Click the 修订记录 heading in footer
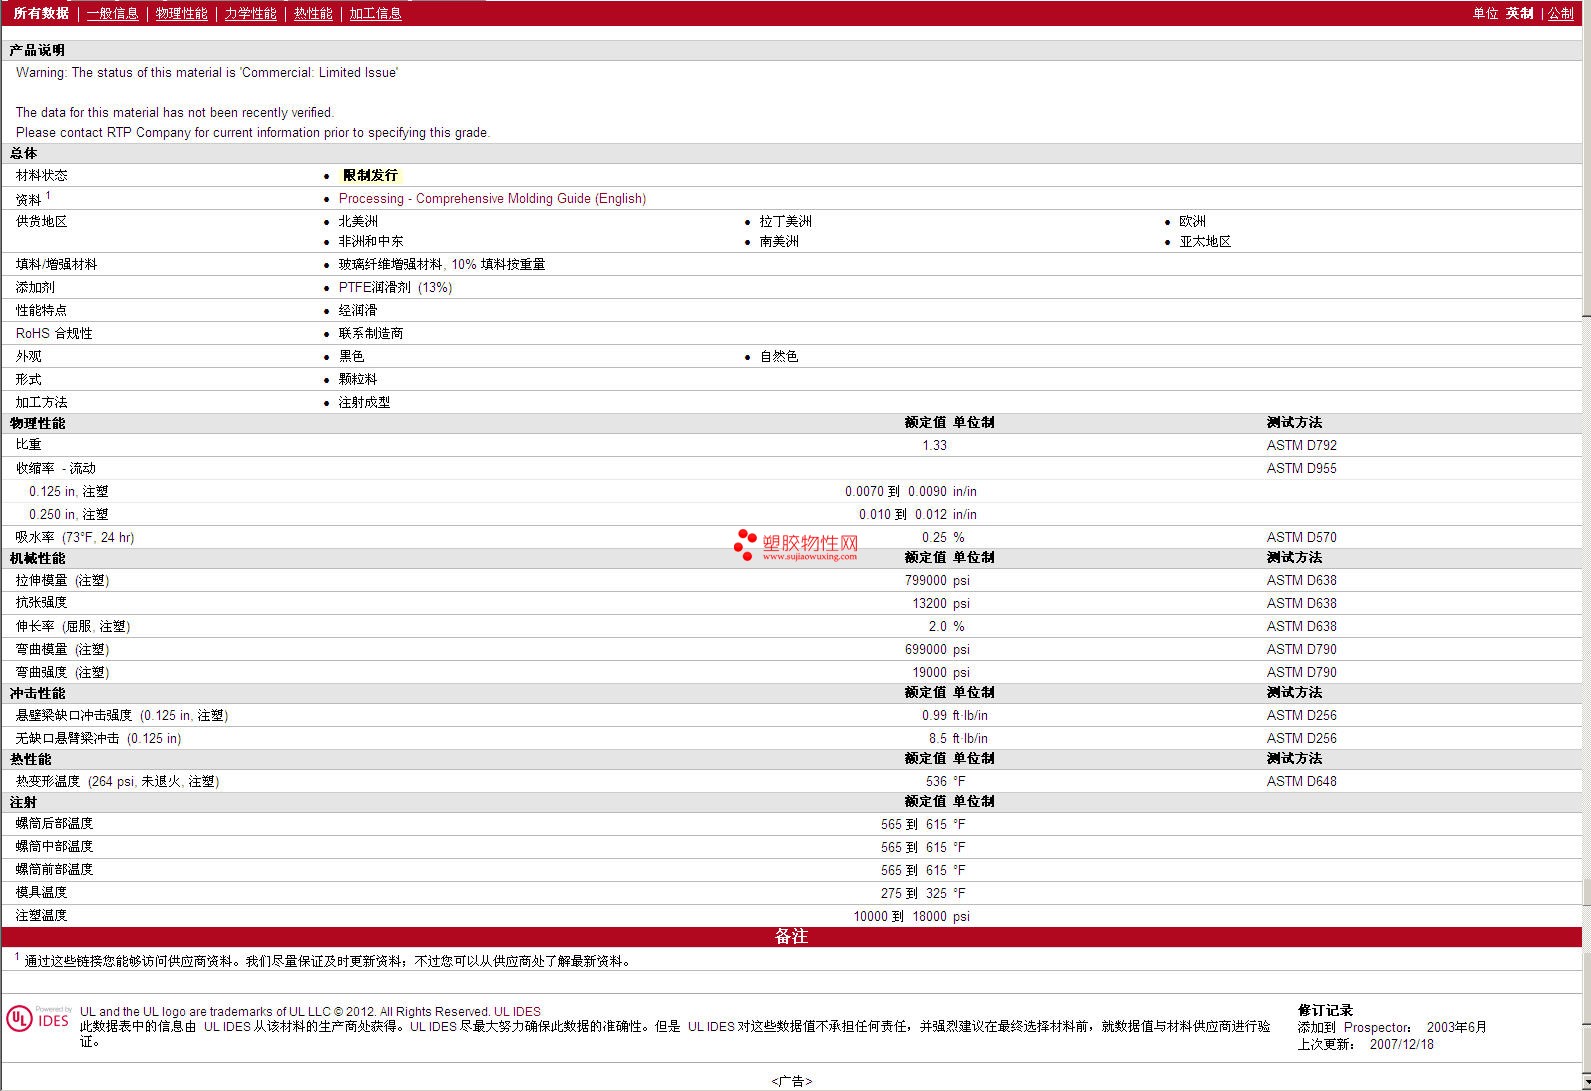Viewport: 1591px width, 1091px height. coord(1325,1010)
